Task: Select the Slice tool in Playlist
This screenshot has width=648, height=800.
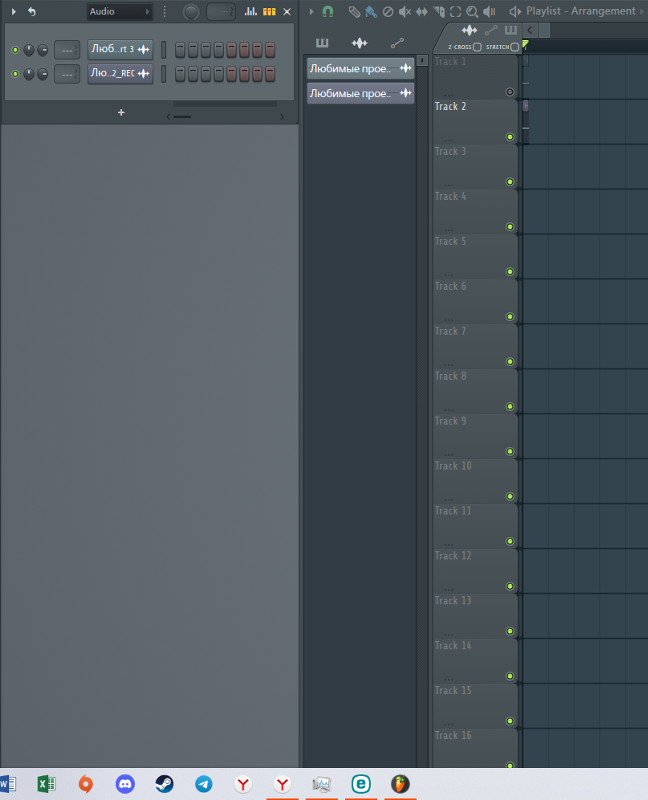Action: click(439, 11)
